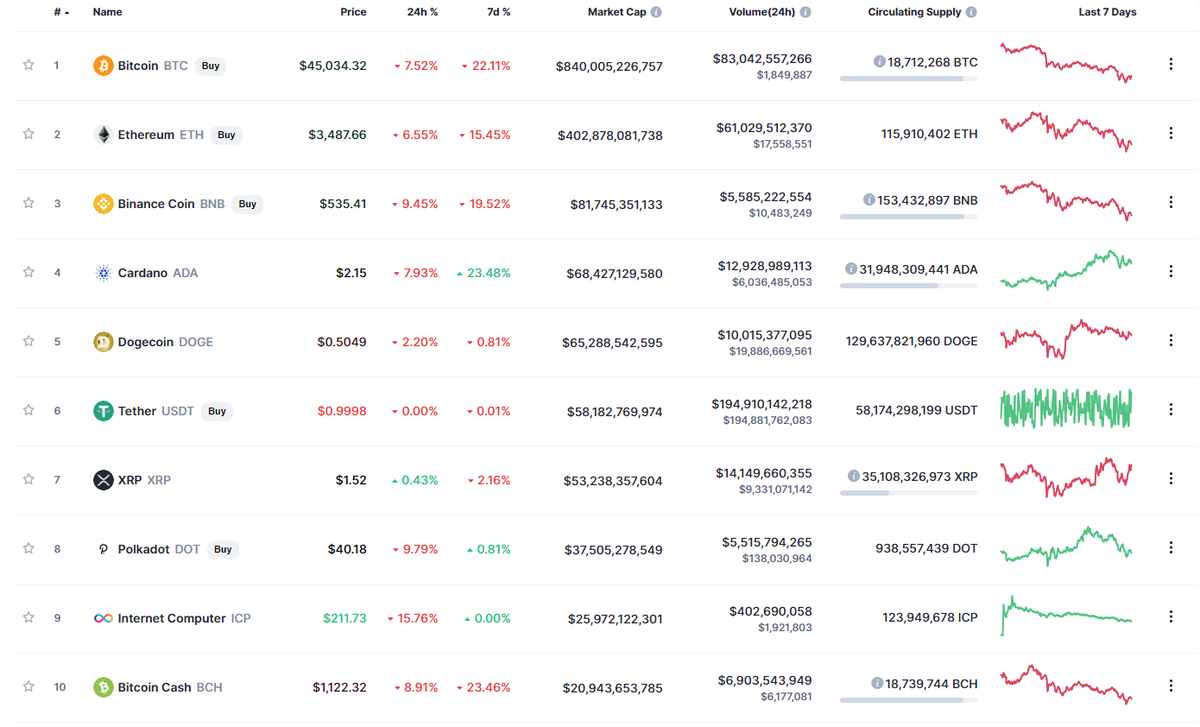1200x727 pixels.
Task: Click the Cardano logo icon
Action: [x=103, y=273]
